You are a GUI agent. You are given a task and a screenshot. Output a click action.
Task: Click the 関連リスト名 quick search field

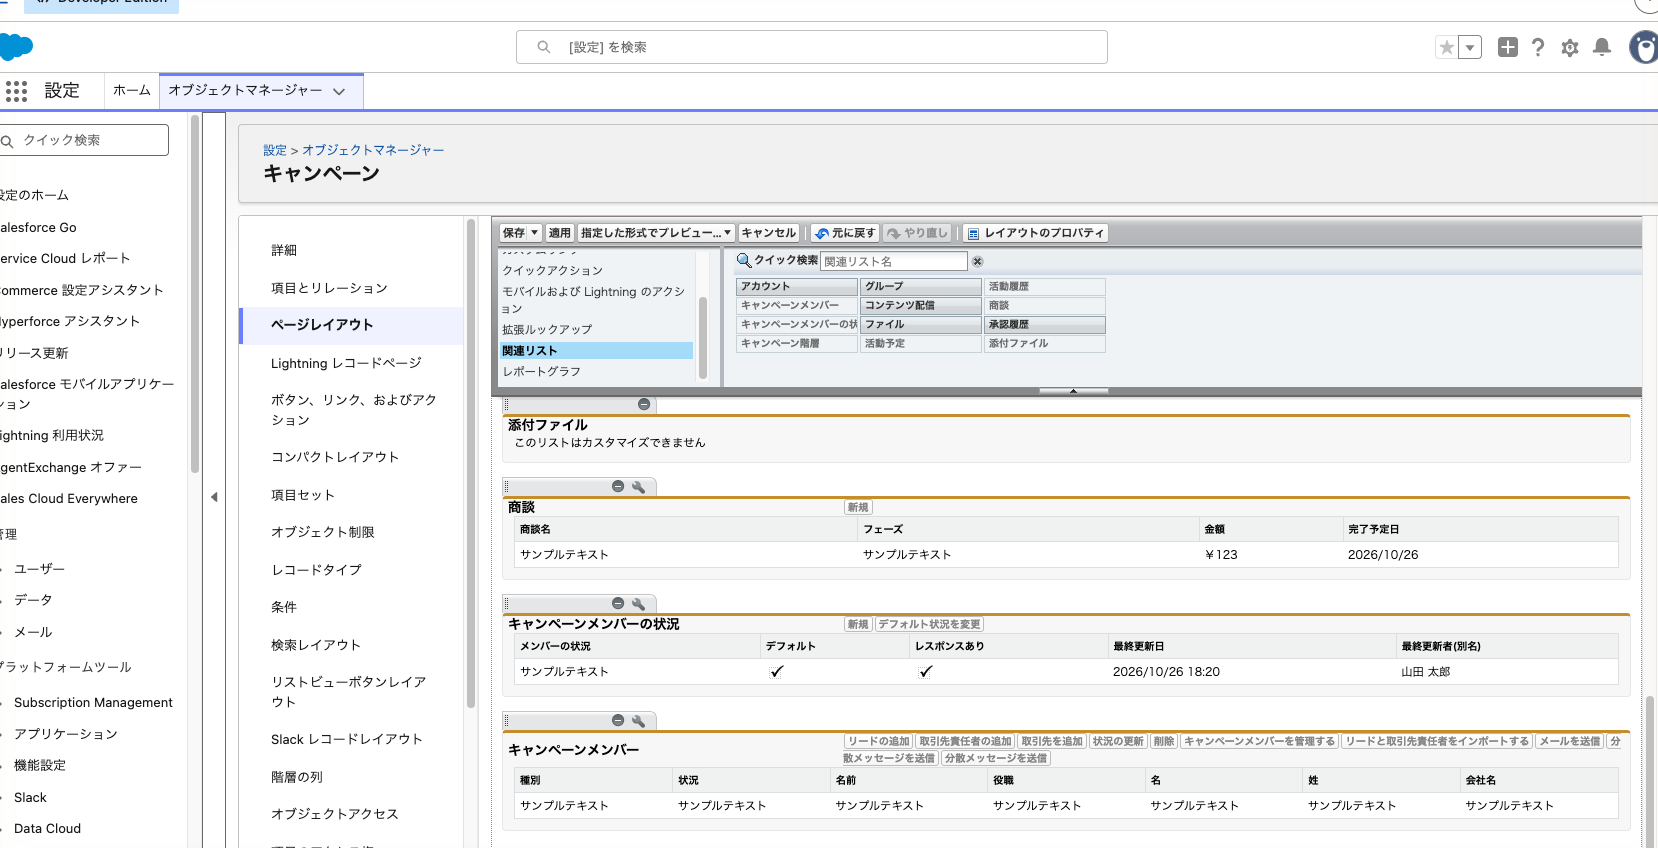tap(894, 261)
